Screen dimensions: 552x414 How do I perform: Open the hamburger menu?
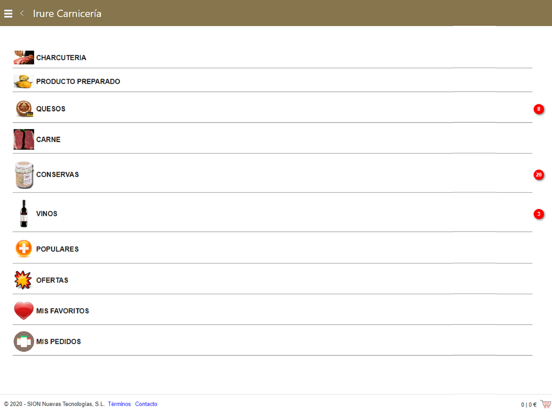(8, 13)
